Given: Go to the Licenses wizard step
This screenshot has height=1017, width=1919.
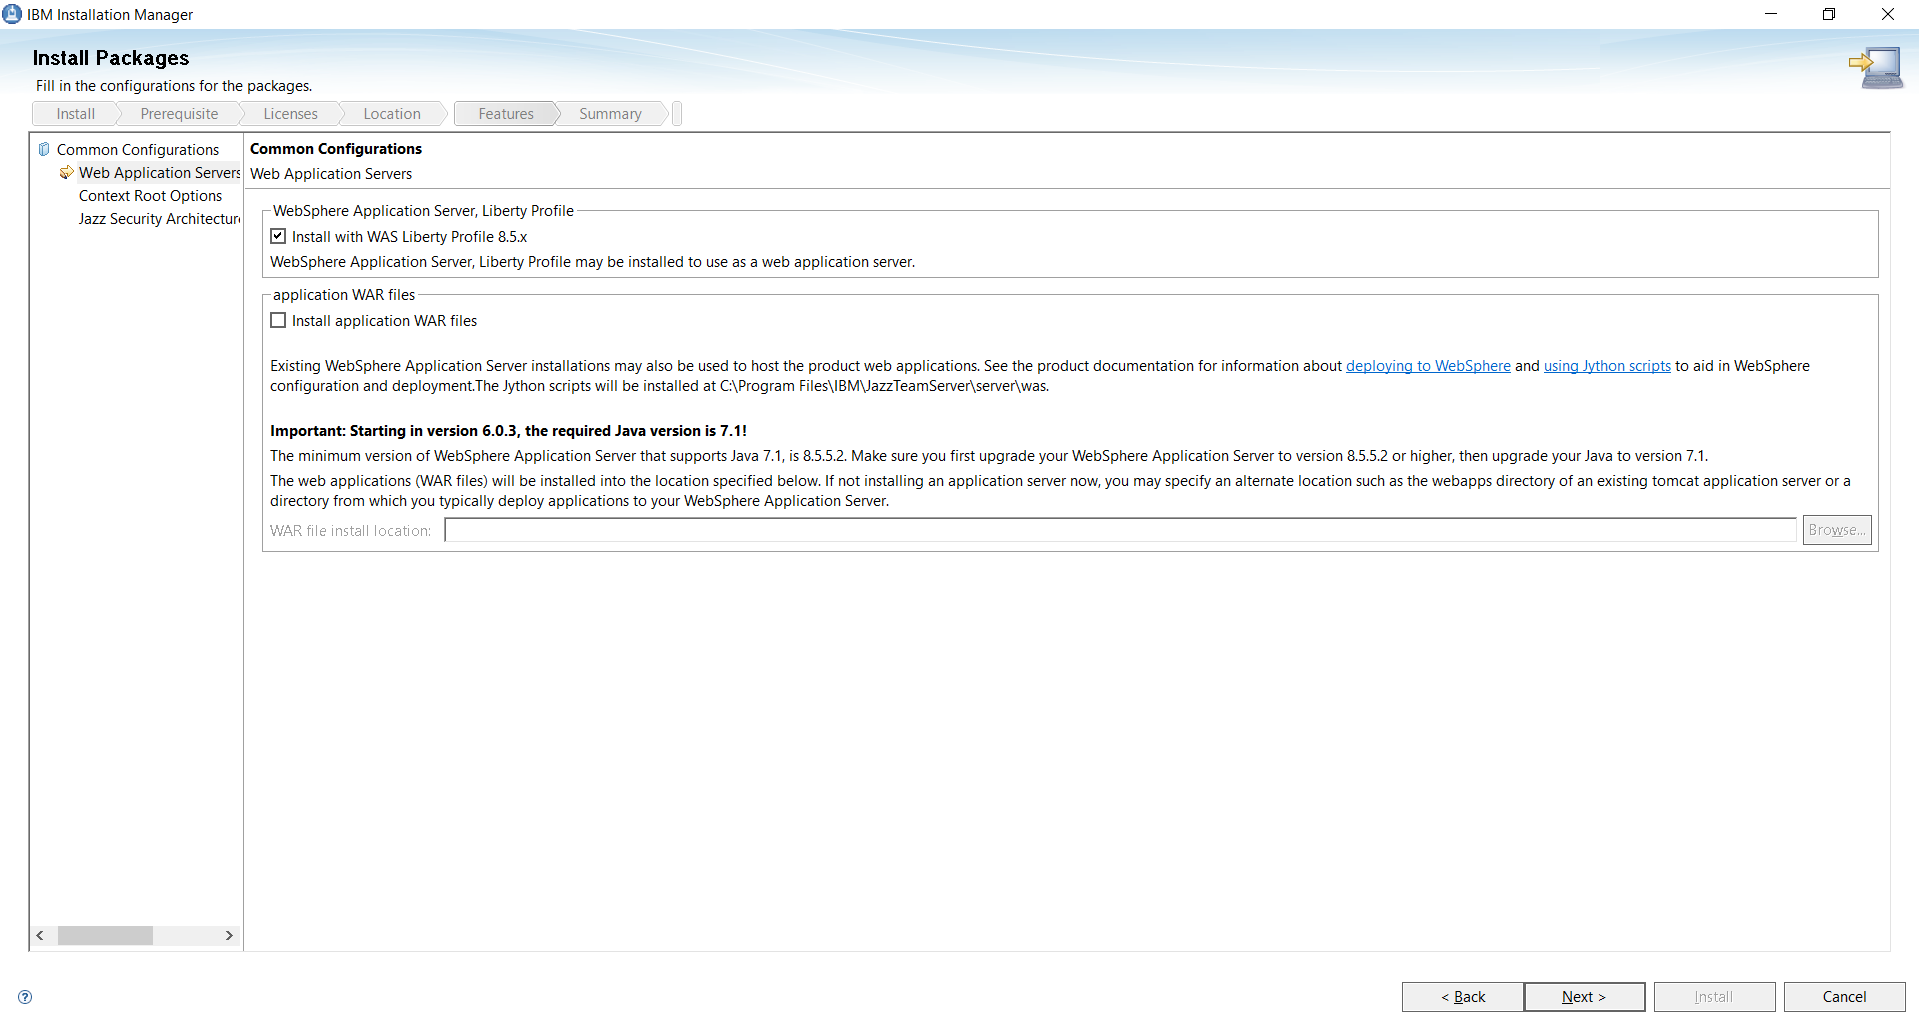Looking at the screenshot, I should (x=291, y=114).
